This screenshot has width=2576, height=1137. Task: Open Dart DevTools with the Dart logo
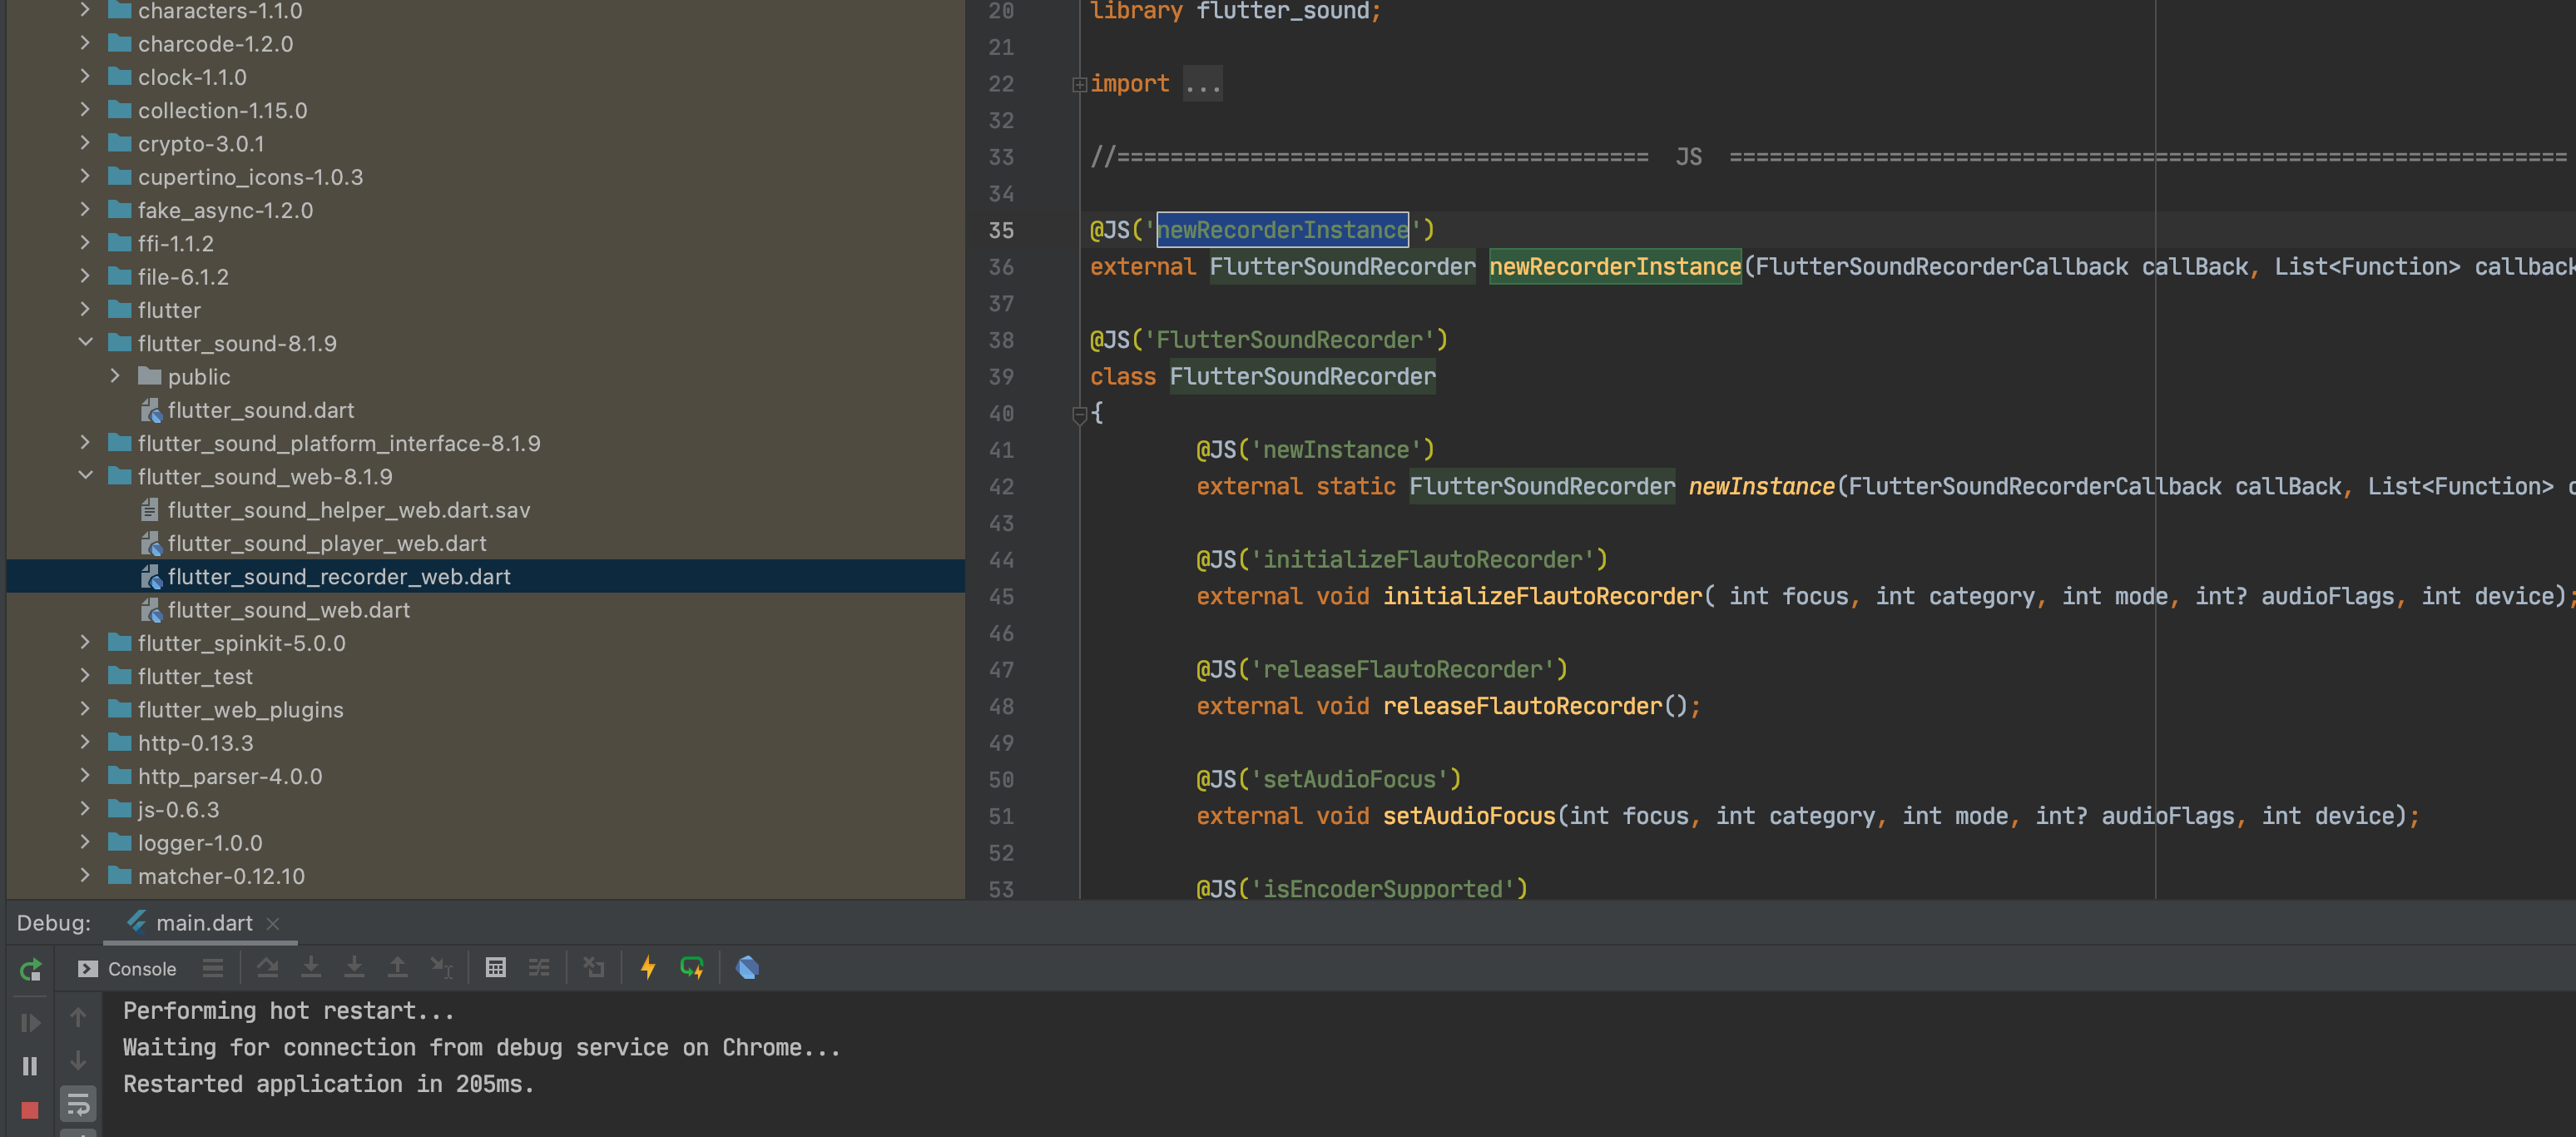click(748, 969)
